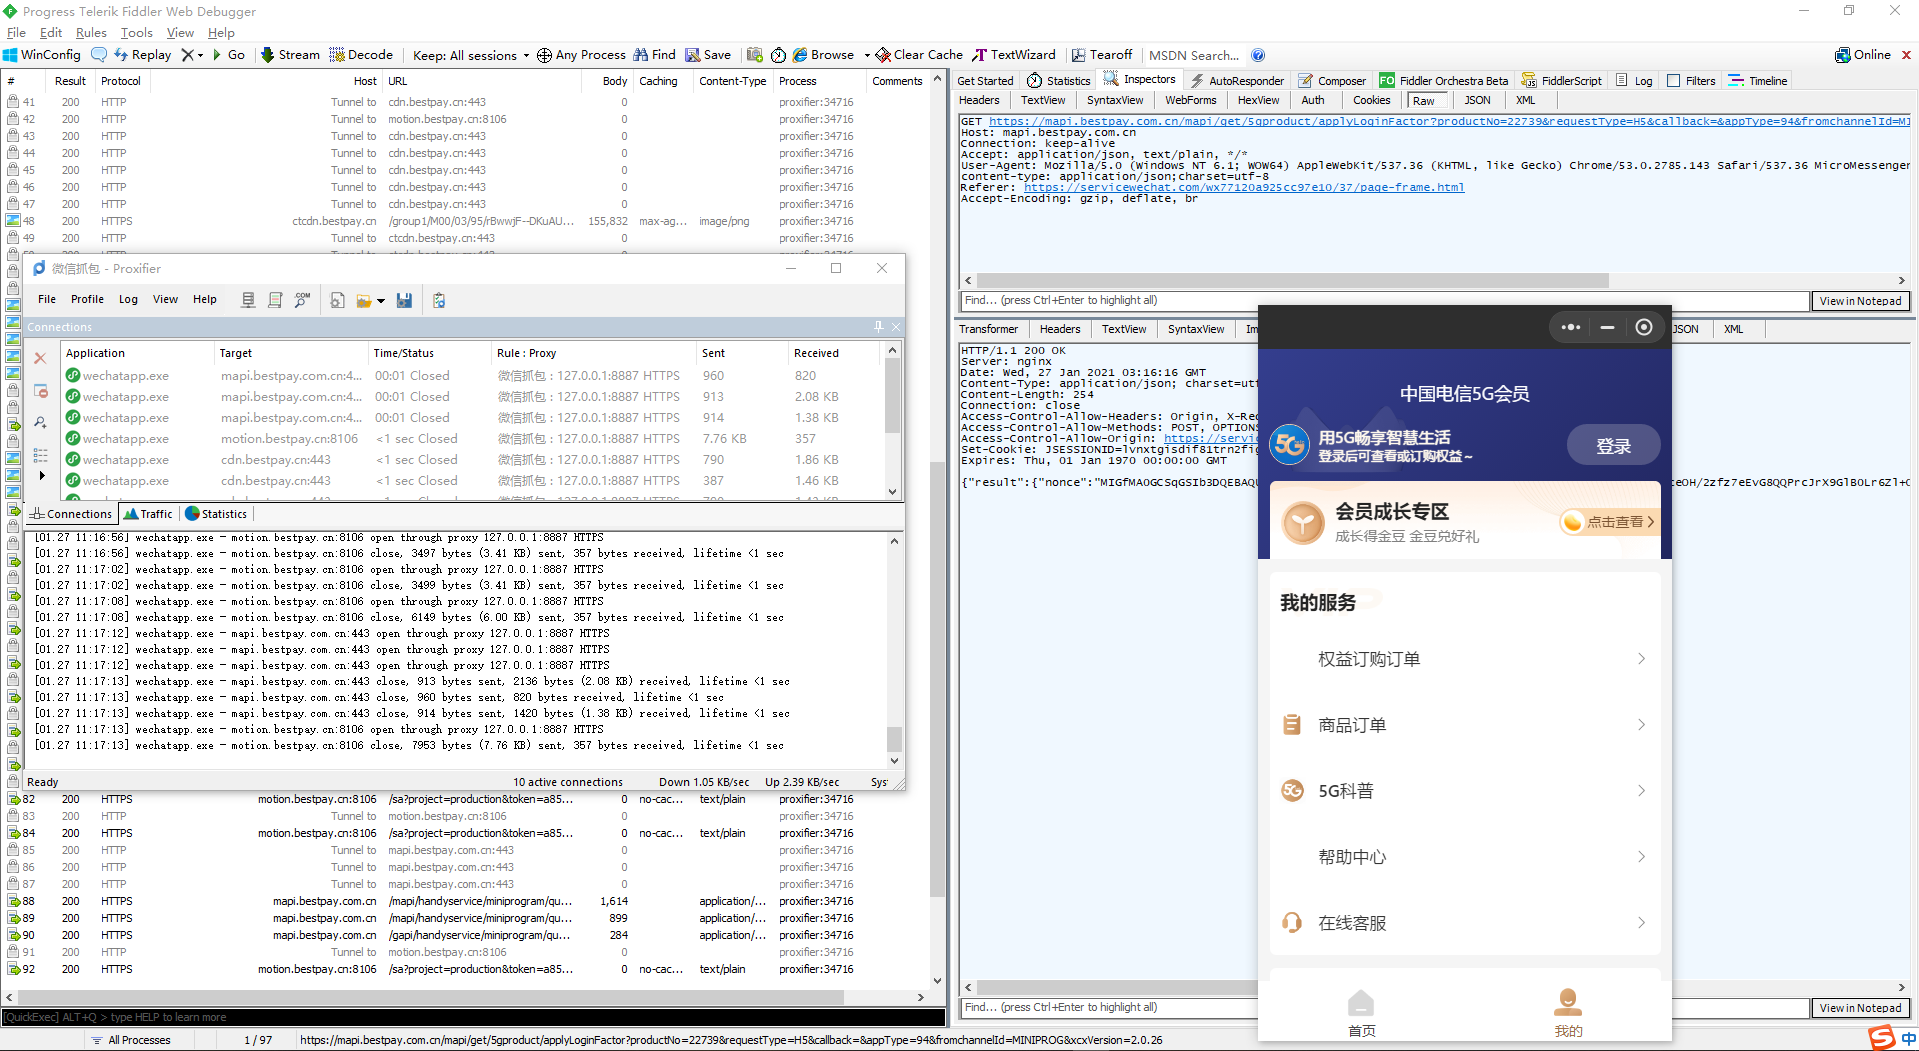Switch to the Composer tab

point(1332,81)
